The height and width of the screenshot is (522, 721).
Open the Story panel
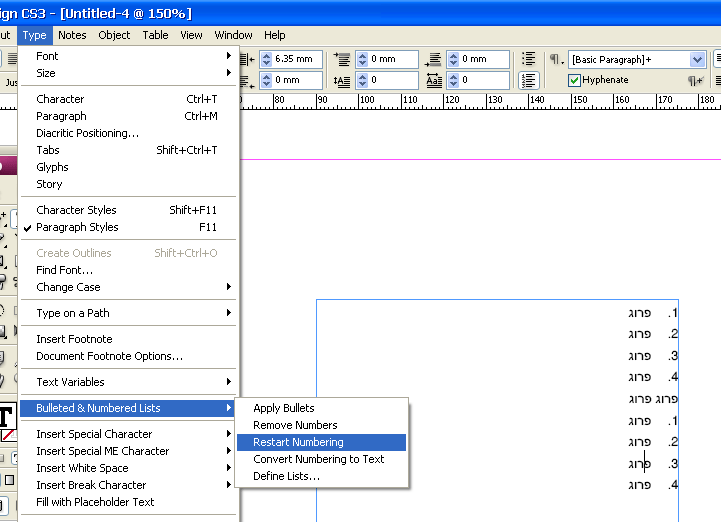pos(126,184)
